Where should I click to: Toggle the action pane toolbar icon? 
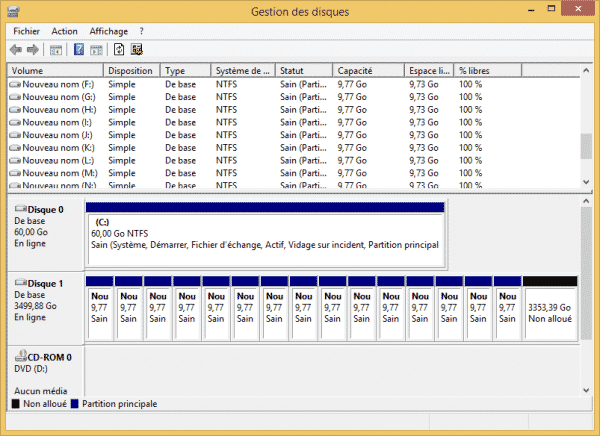pyautogui.click(x=96, y=49)
